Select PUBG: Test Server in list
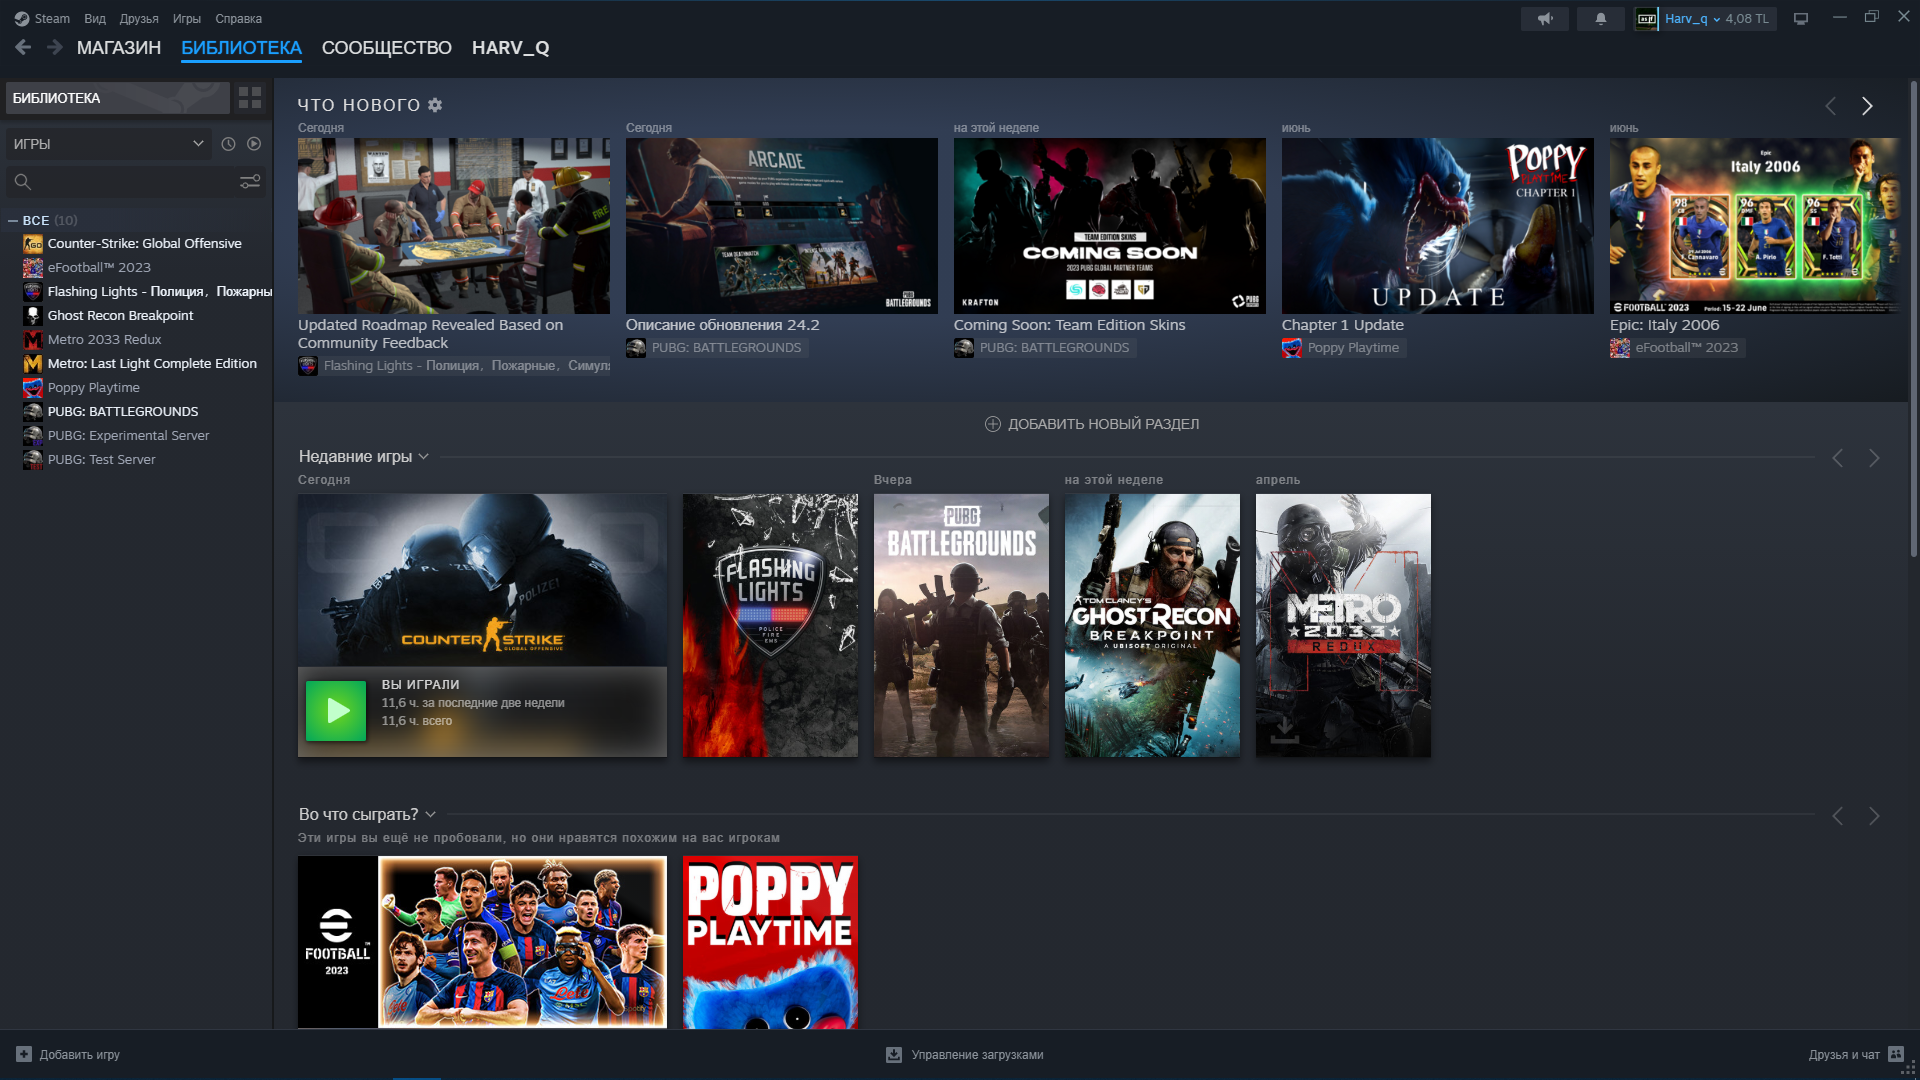 point(101,460)
